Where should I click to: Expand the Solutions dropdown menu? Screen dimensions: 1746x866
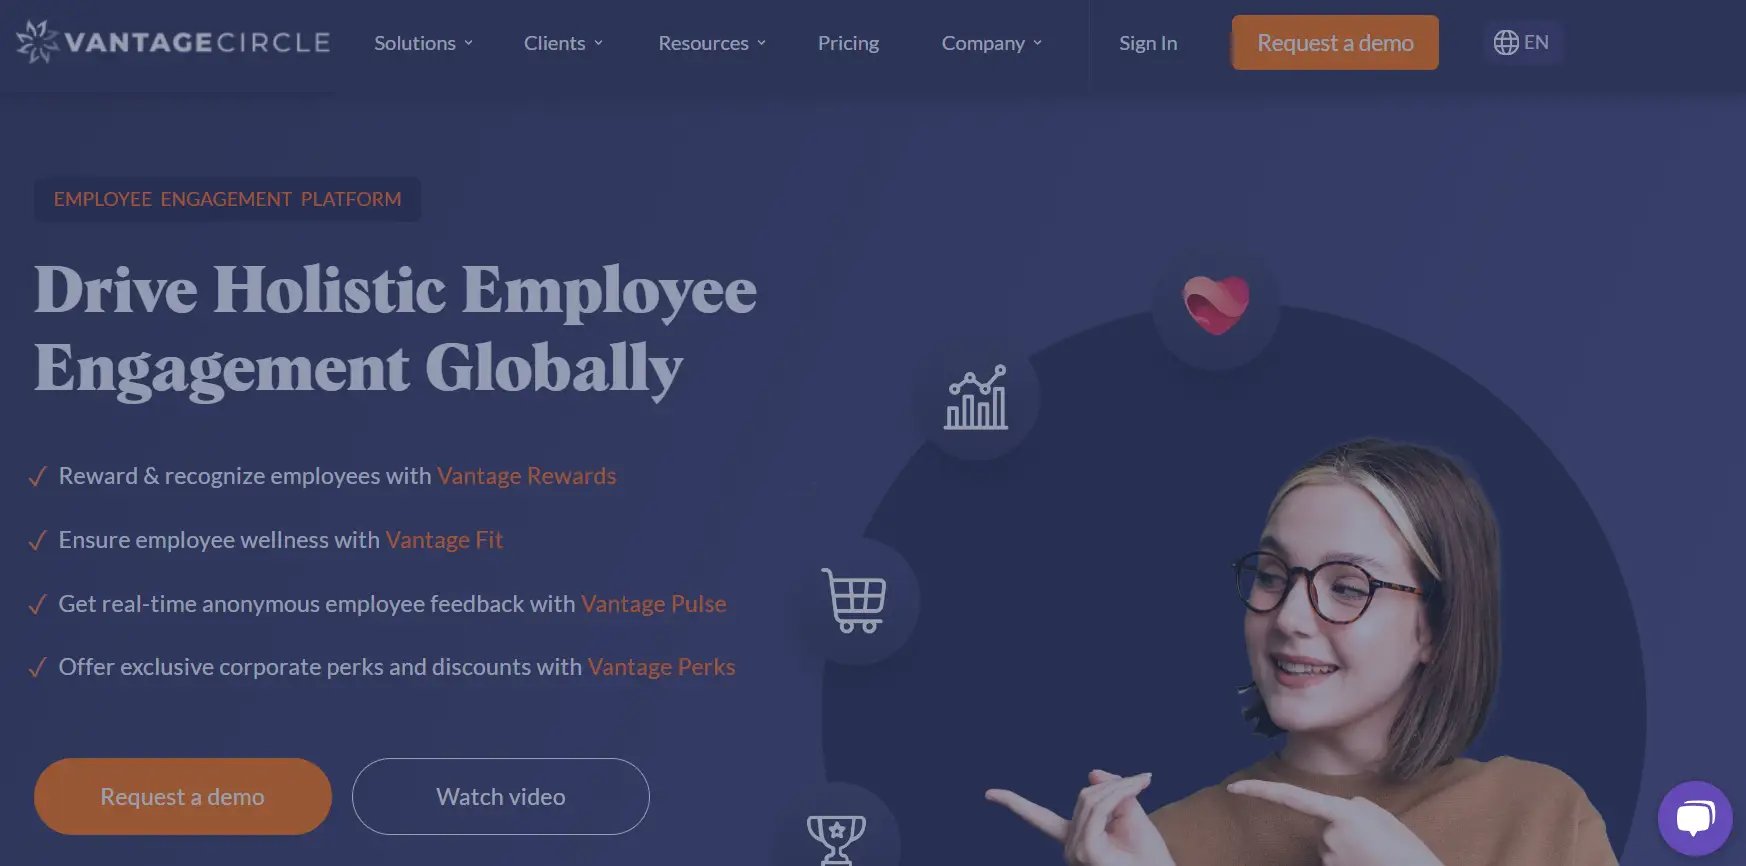coord(424,43)
